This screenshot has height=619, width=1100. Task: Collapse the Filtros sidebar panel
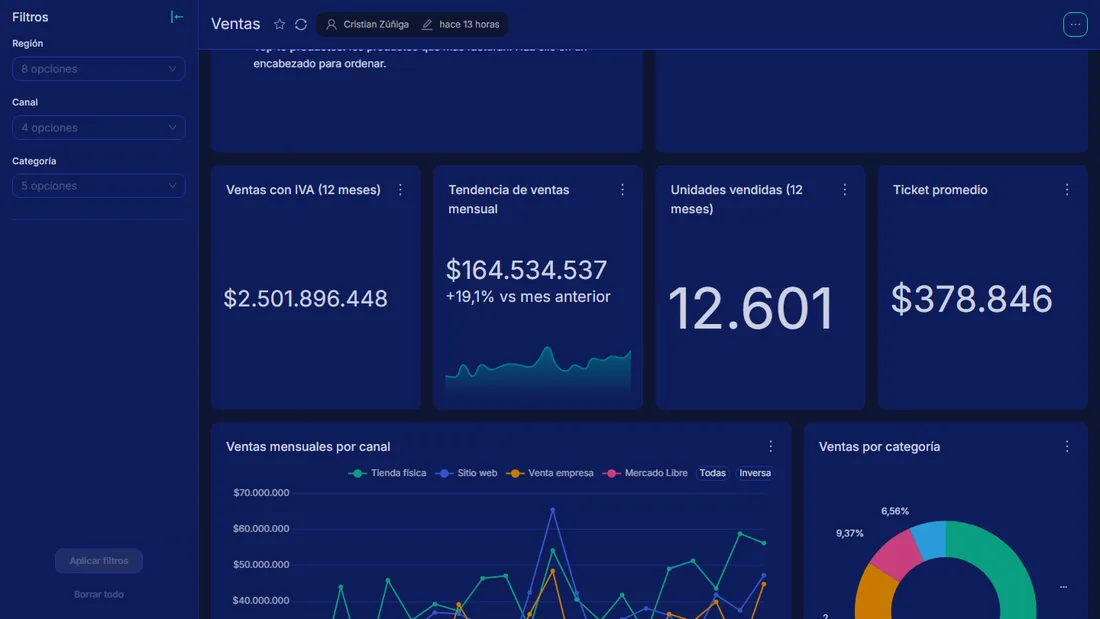[x=177, y=17]
